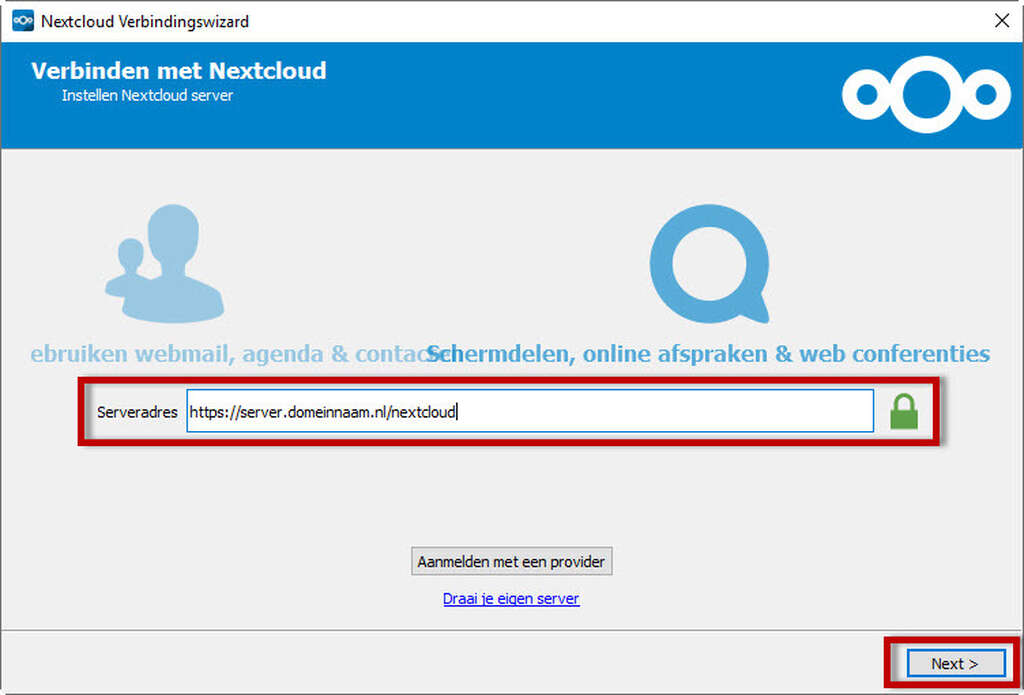Click the Nextcloud app icon in title bar
The width and height of the screenshot is (1024, 695).
coord(23,21)
